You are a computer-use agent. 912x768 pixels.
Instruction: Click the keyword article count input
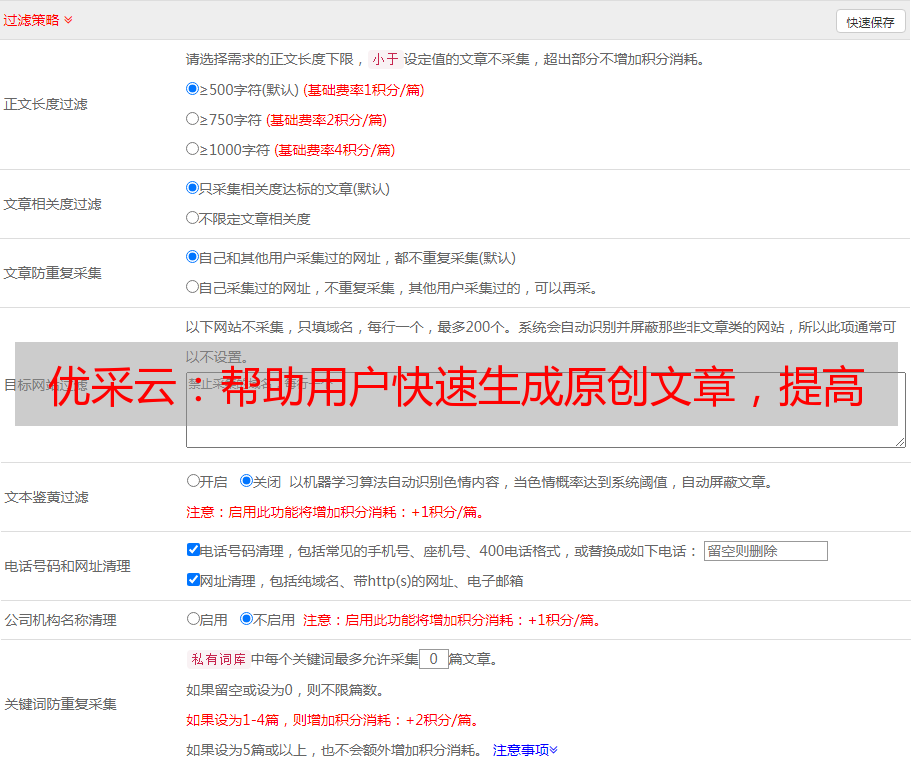click(433, 659)
